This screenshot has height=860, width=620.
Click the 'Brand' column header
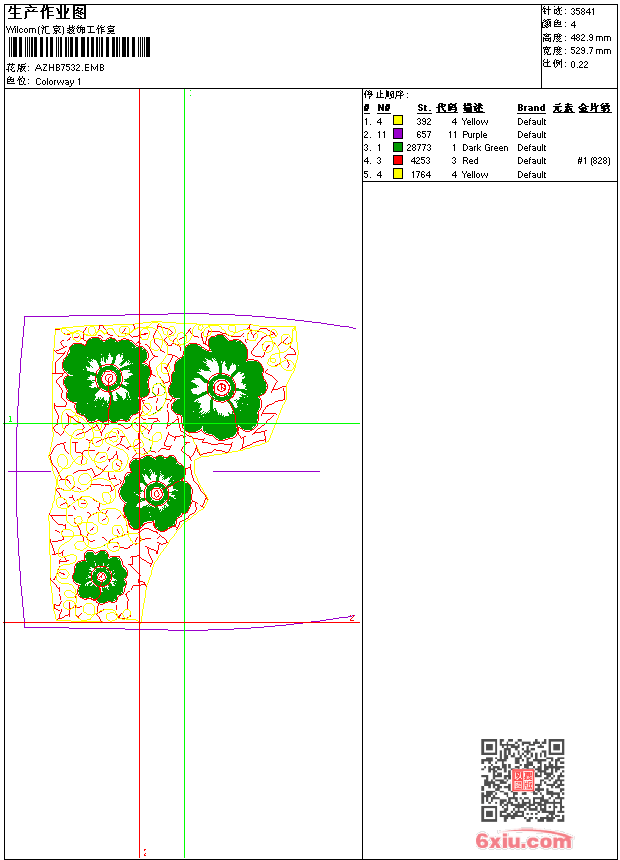531,108
